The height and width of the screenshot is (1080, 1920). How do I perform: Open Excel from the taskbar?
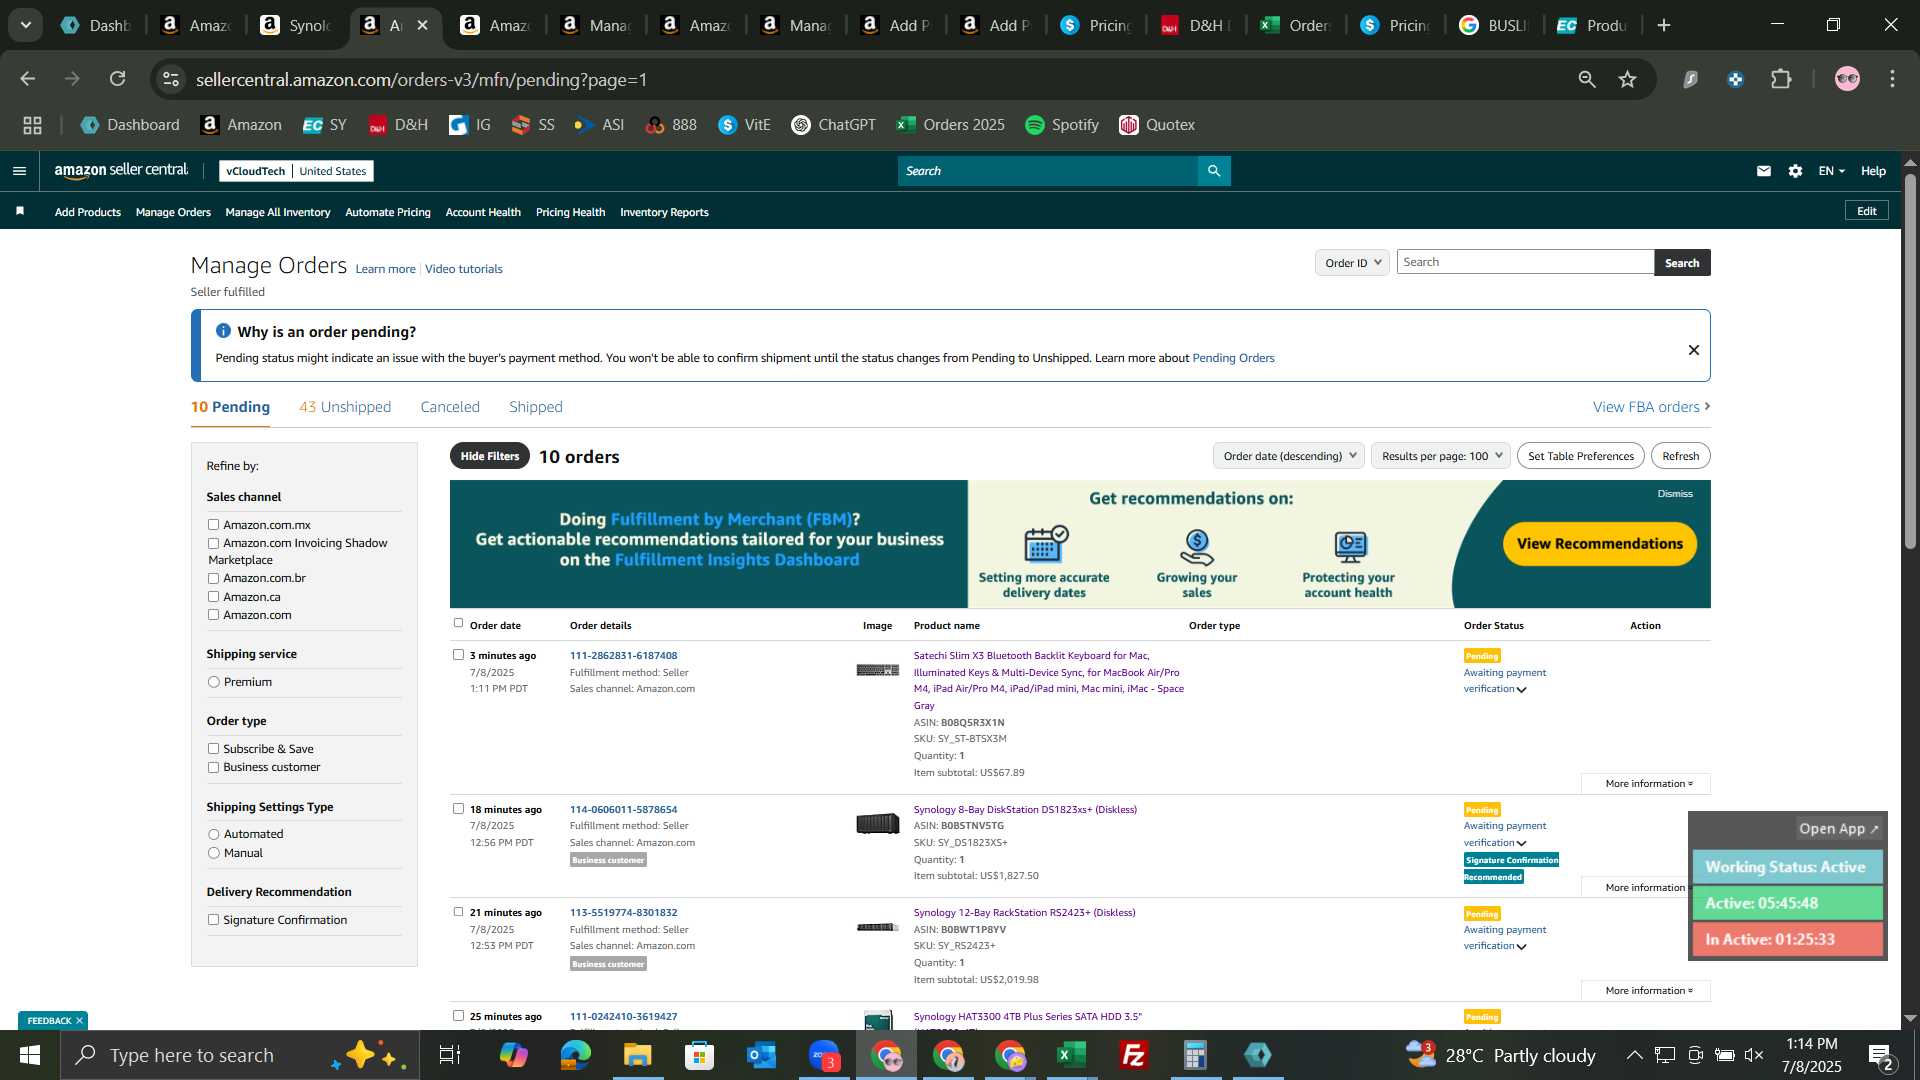point(1071,1055)
